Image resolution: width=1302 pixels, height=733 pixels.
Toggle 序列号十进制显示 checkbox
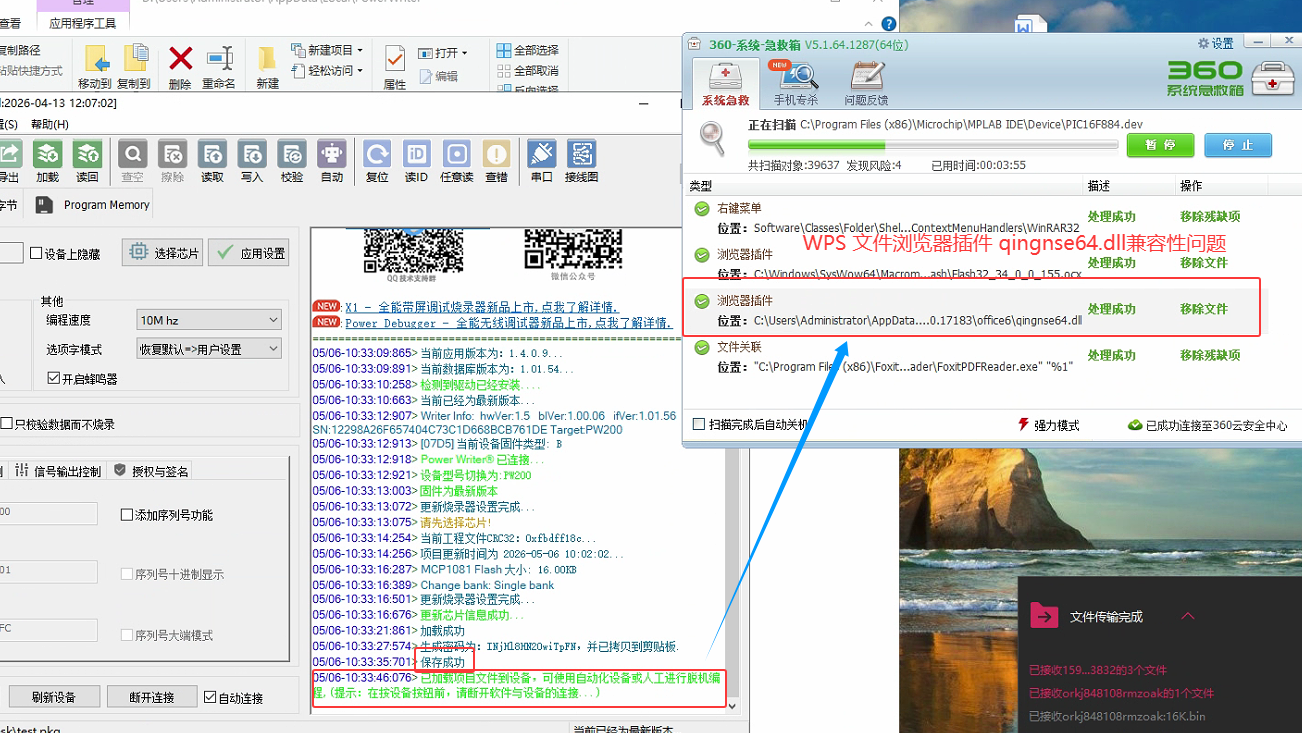coord(127,574)
